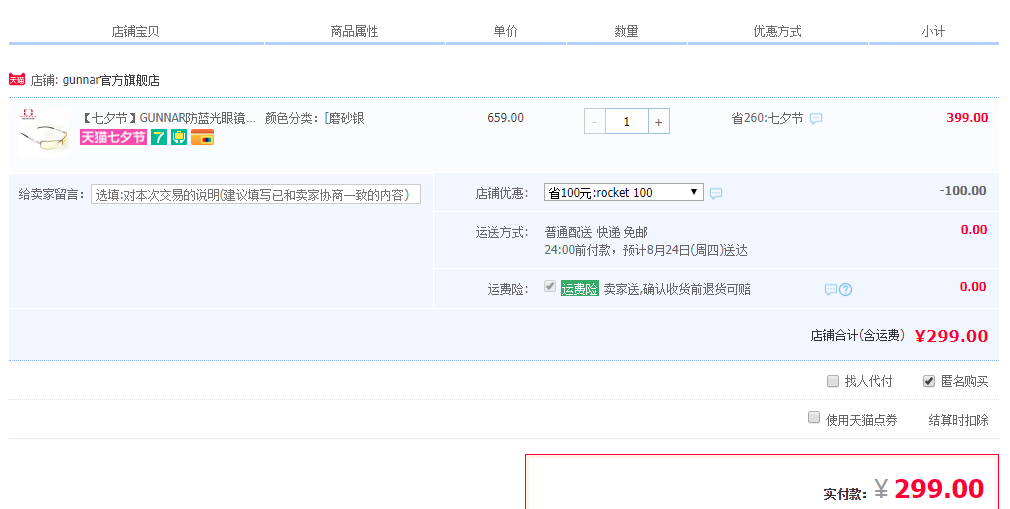The image size is (1010, 509).
Task: Click the green 运费险 label badge
Action: pos(580,289)
